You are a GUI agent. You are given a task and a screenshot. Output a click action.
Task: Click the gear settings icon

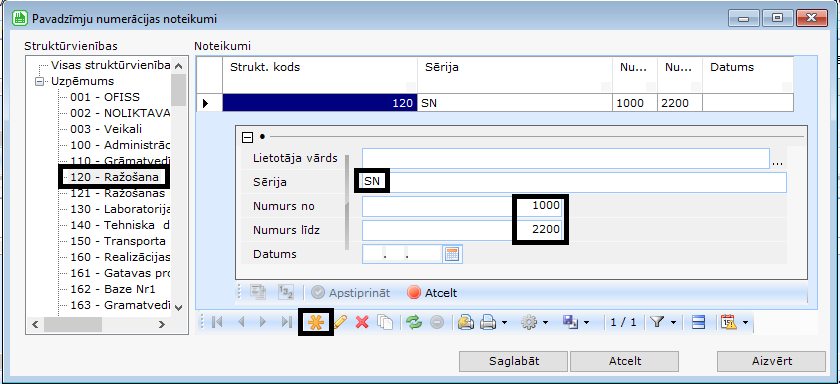click(529, 322)
